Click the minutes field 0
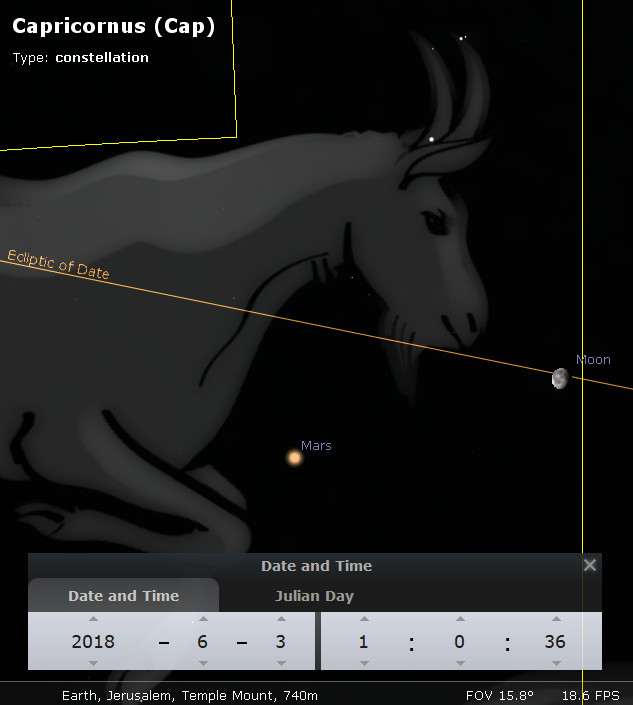This screenshot has height=705, width=633. click(459, 642)
